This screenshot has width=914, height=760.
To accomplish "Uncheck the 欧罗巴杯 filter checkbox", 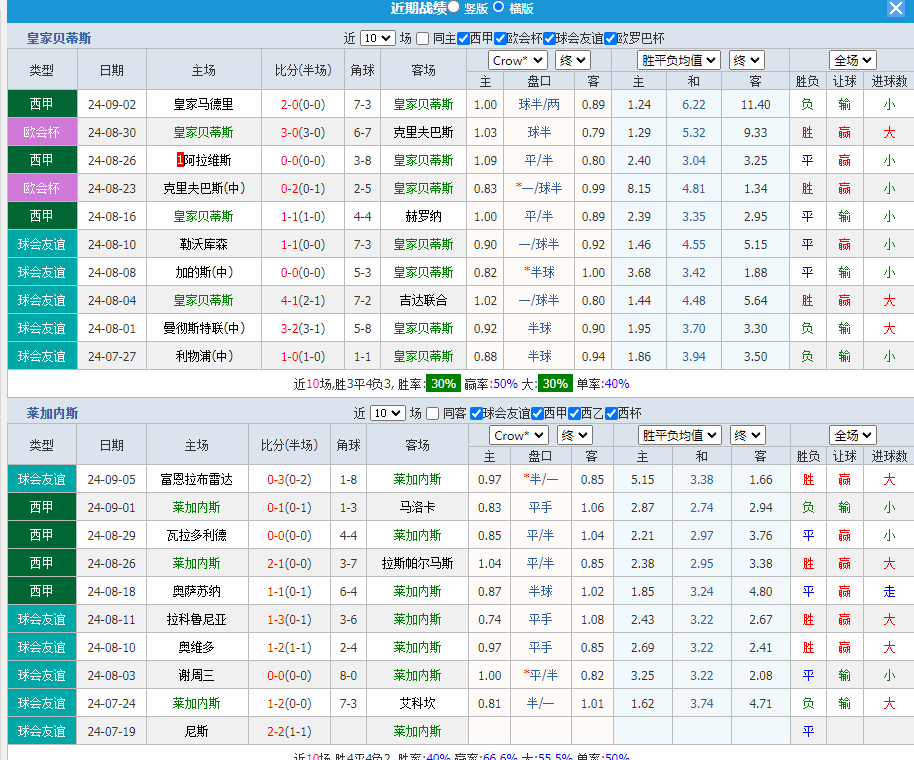I will tap(610, 37).
